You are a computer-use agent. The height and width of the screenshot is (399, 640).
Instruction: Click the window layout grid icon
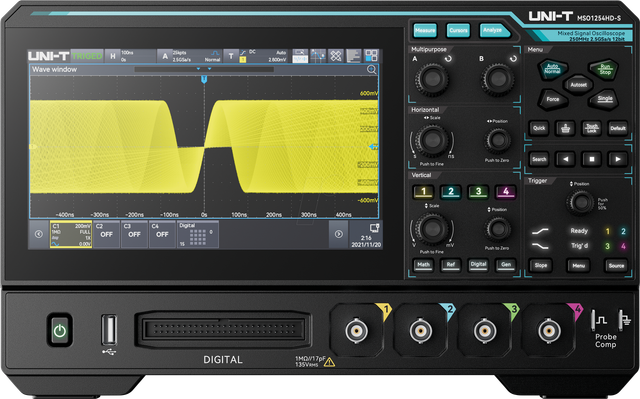371,56
